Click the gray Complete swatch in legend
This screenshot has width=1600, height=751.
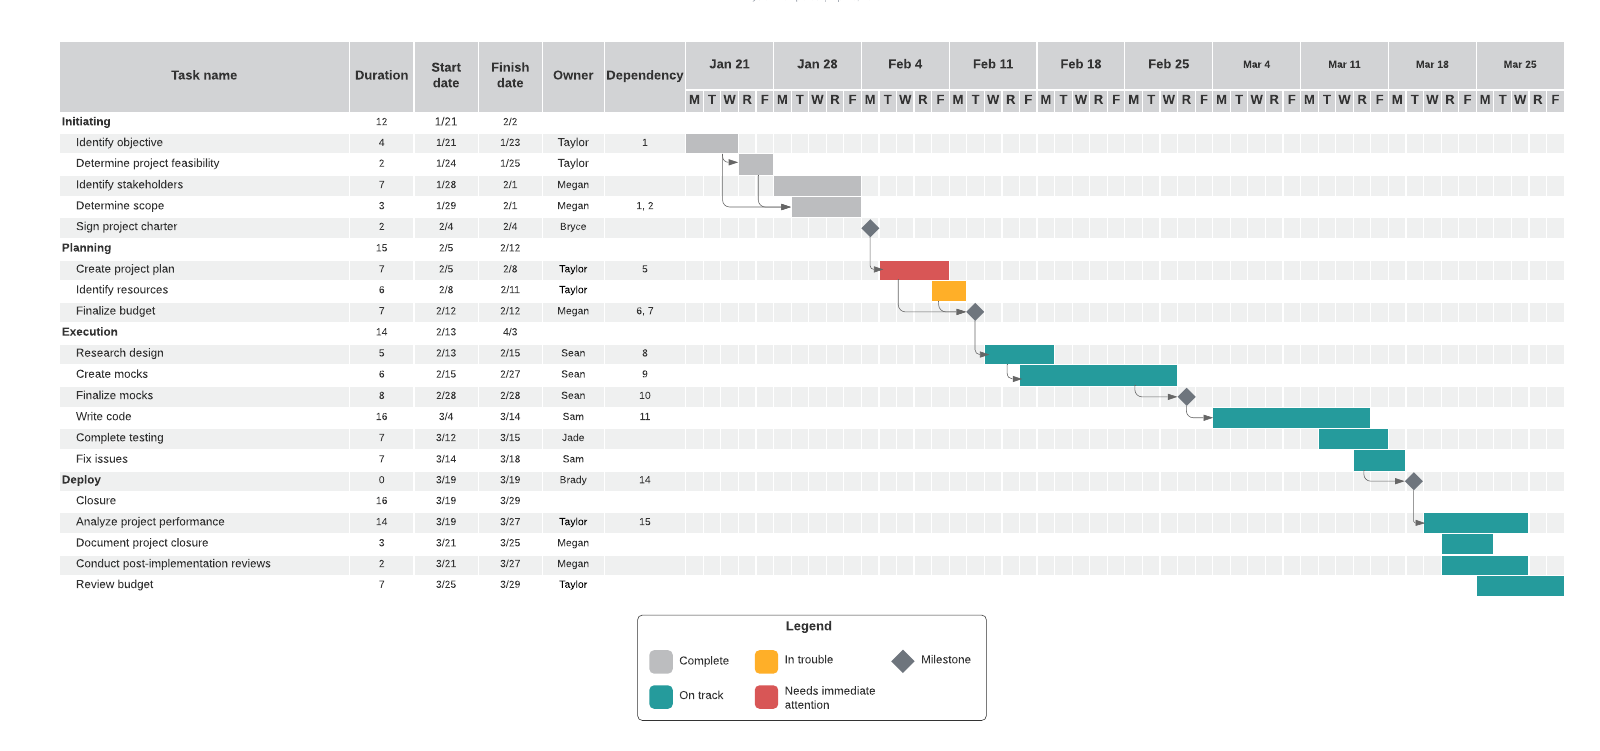pyautogui.click(x=661, y=661)
